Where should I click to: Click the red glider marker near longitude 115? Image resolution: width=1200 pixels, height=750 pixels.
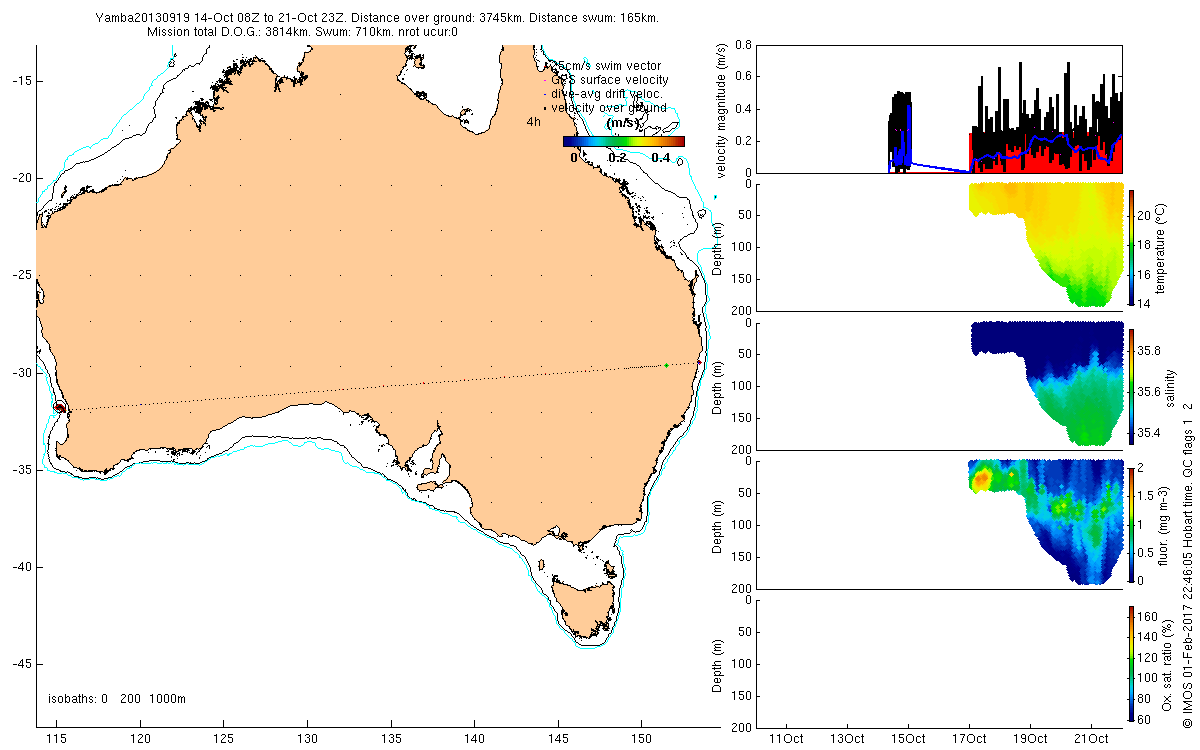(x=60, y=407)
